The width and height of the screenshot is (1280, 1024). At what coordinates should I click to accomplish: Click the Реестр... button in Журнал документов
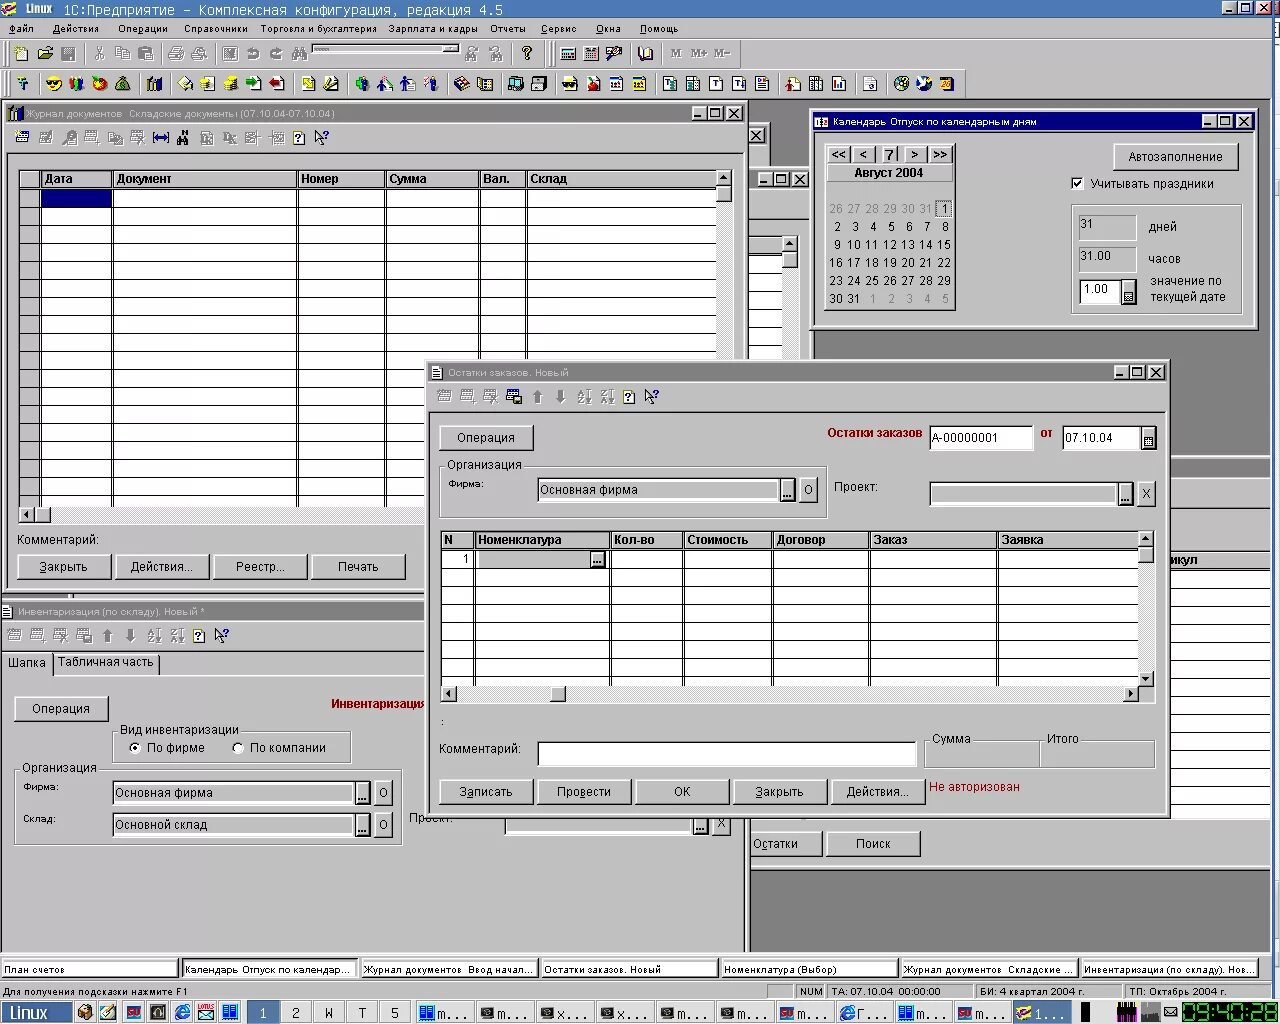click(260, 567)
